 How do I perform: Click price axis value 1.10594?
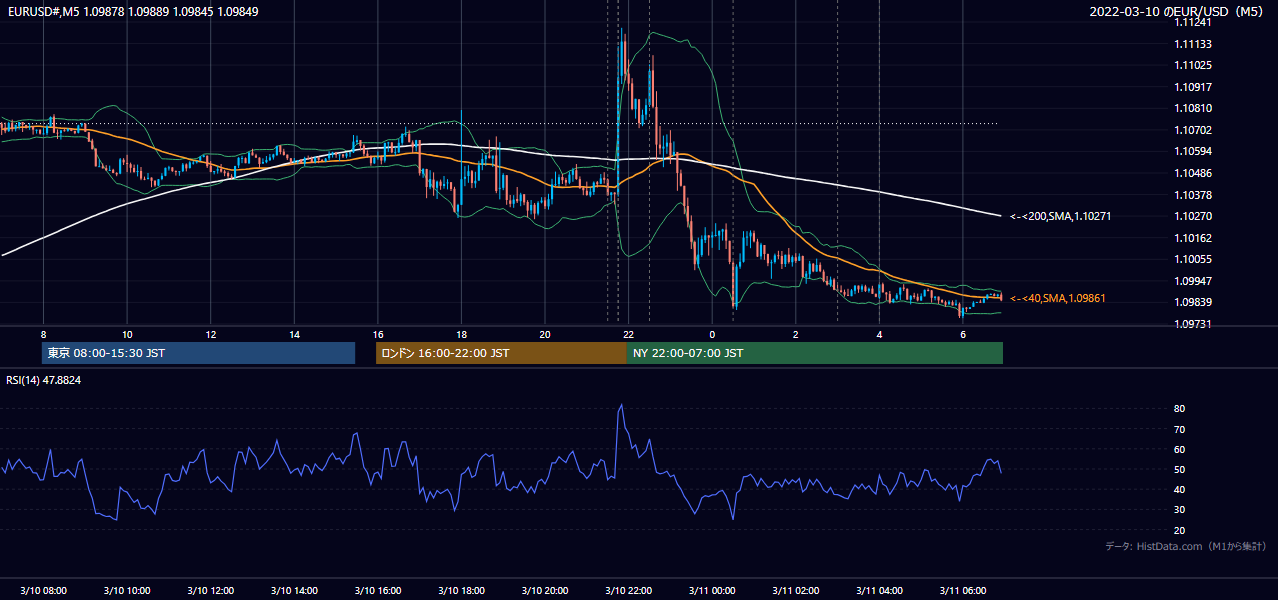pyautogui.click(x=1192, y=151)
